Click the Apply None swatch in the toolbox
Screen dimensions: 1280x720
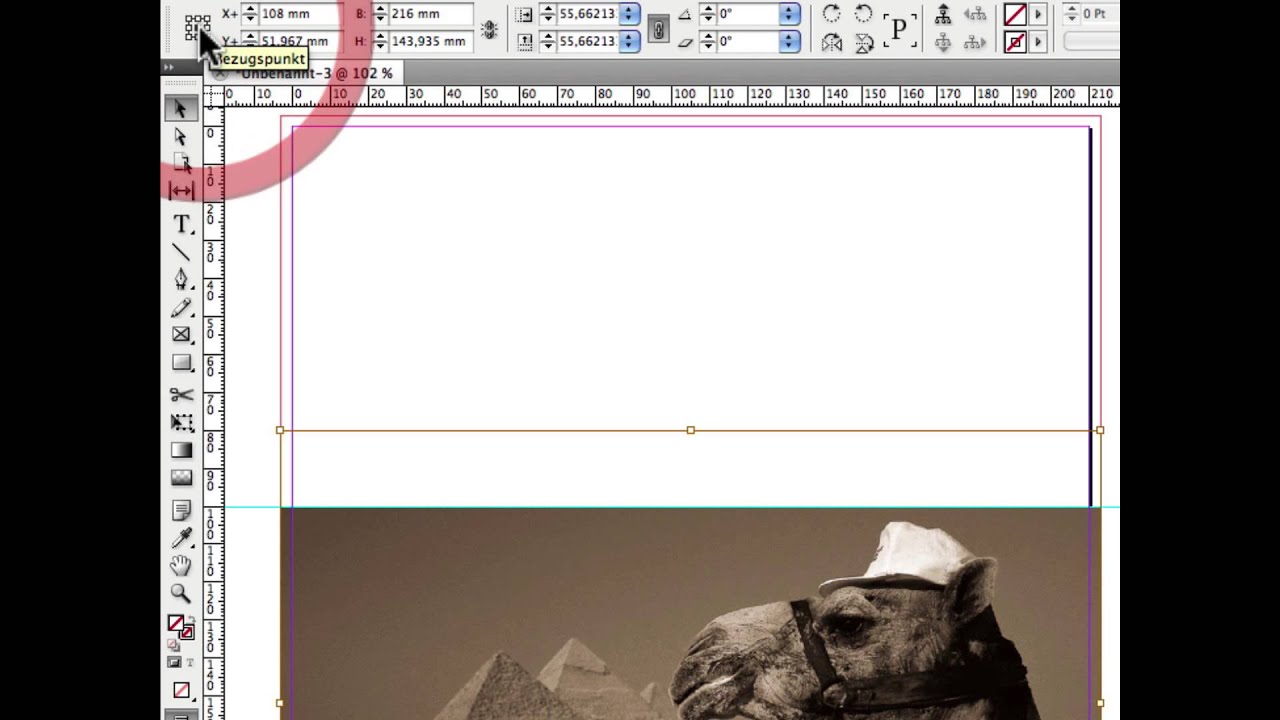point(181,690)
